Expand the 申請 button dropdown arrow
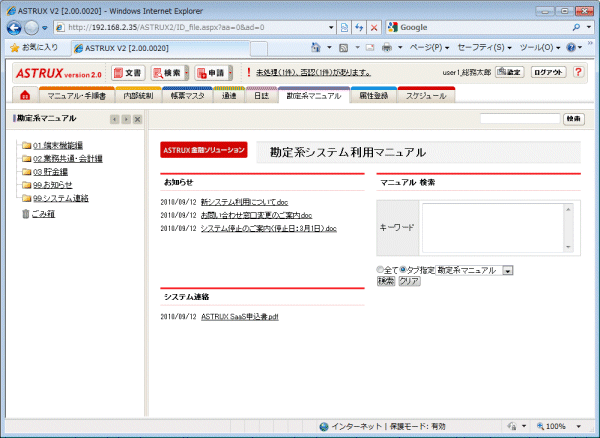The height and width of the screenshot is (438, 600). pos(230,73)
